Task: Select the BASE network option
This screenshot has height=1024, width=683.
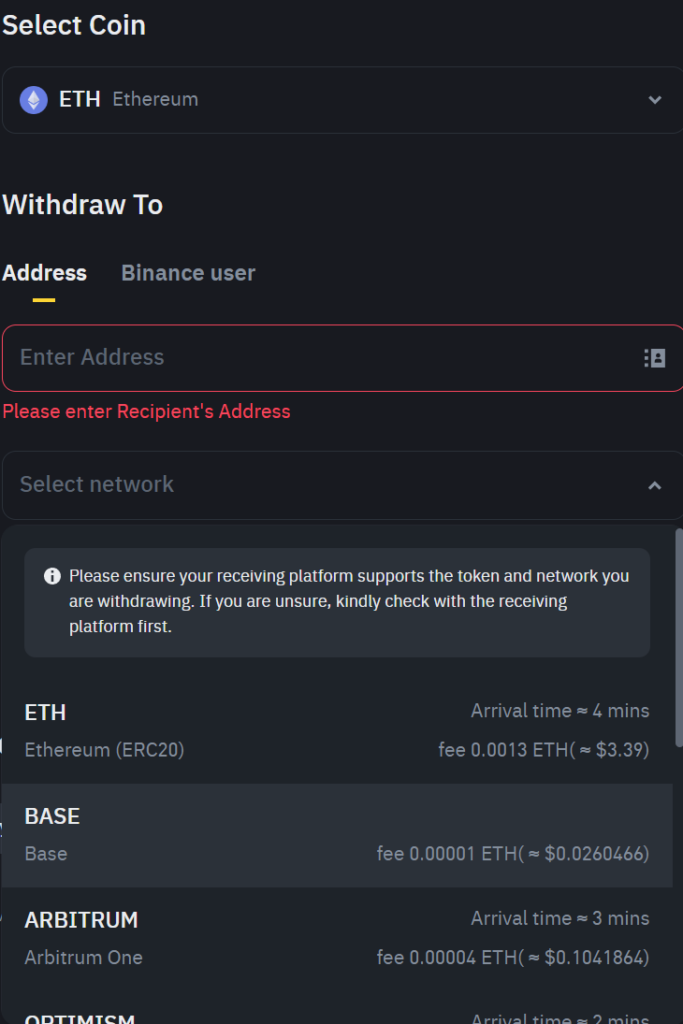Action: click(x=336, y=835)
